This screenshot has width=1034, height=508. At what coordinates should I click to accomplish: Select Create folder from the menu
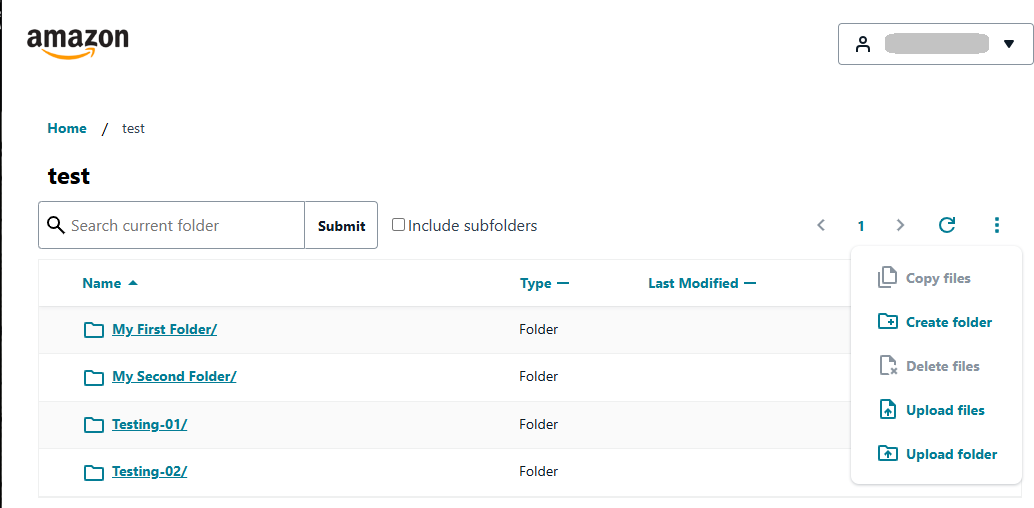point(948,322)
